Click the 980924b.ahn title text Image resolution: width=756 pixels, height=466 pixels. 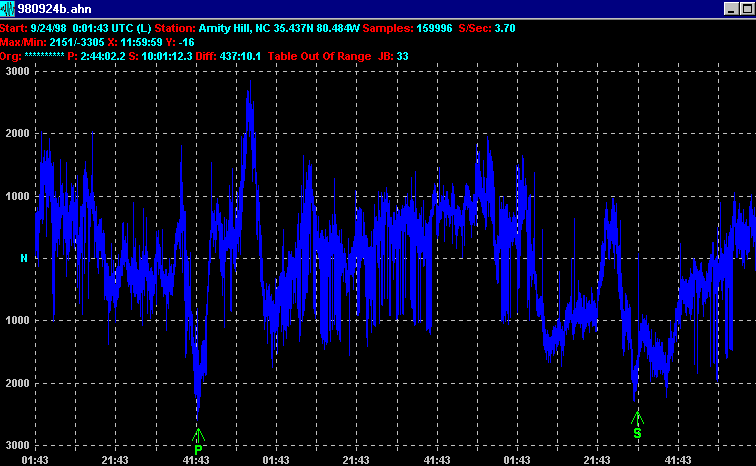(x=54, y=9)
